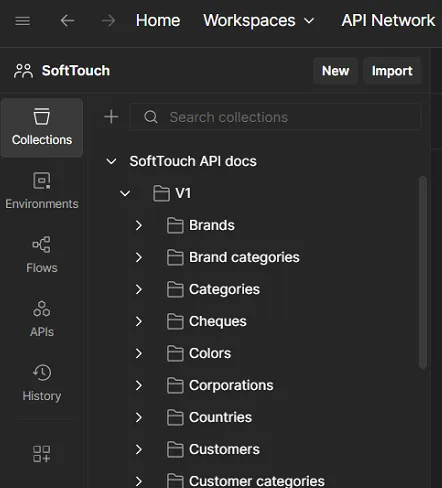Open the Workspaces dropdown
442x488 pixels.
259,20
